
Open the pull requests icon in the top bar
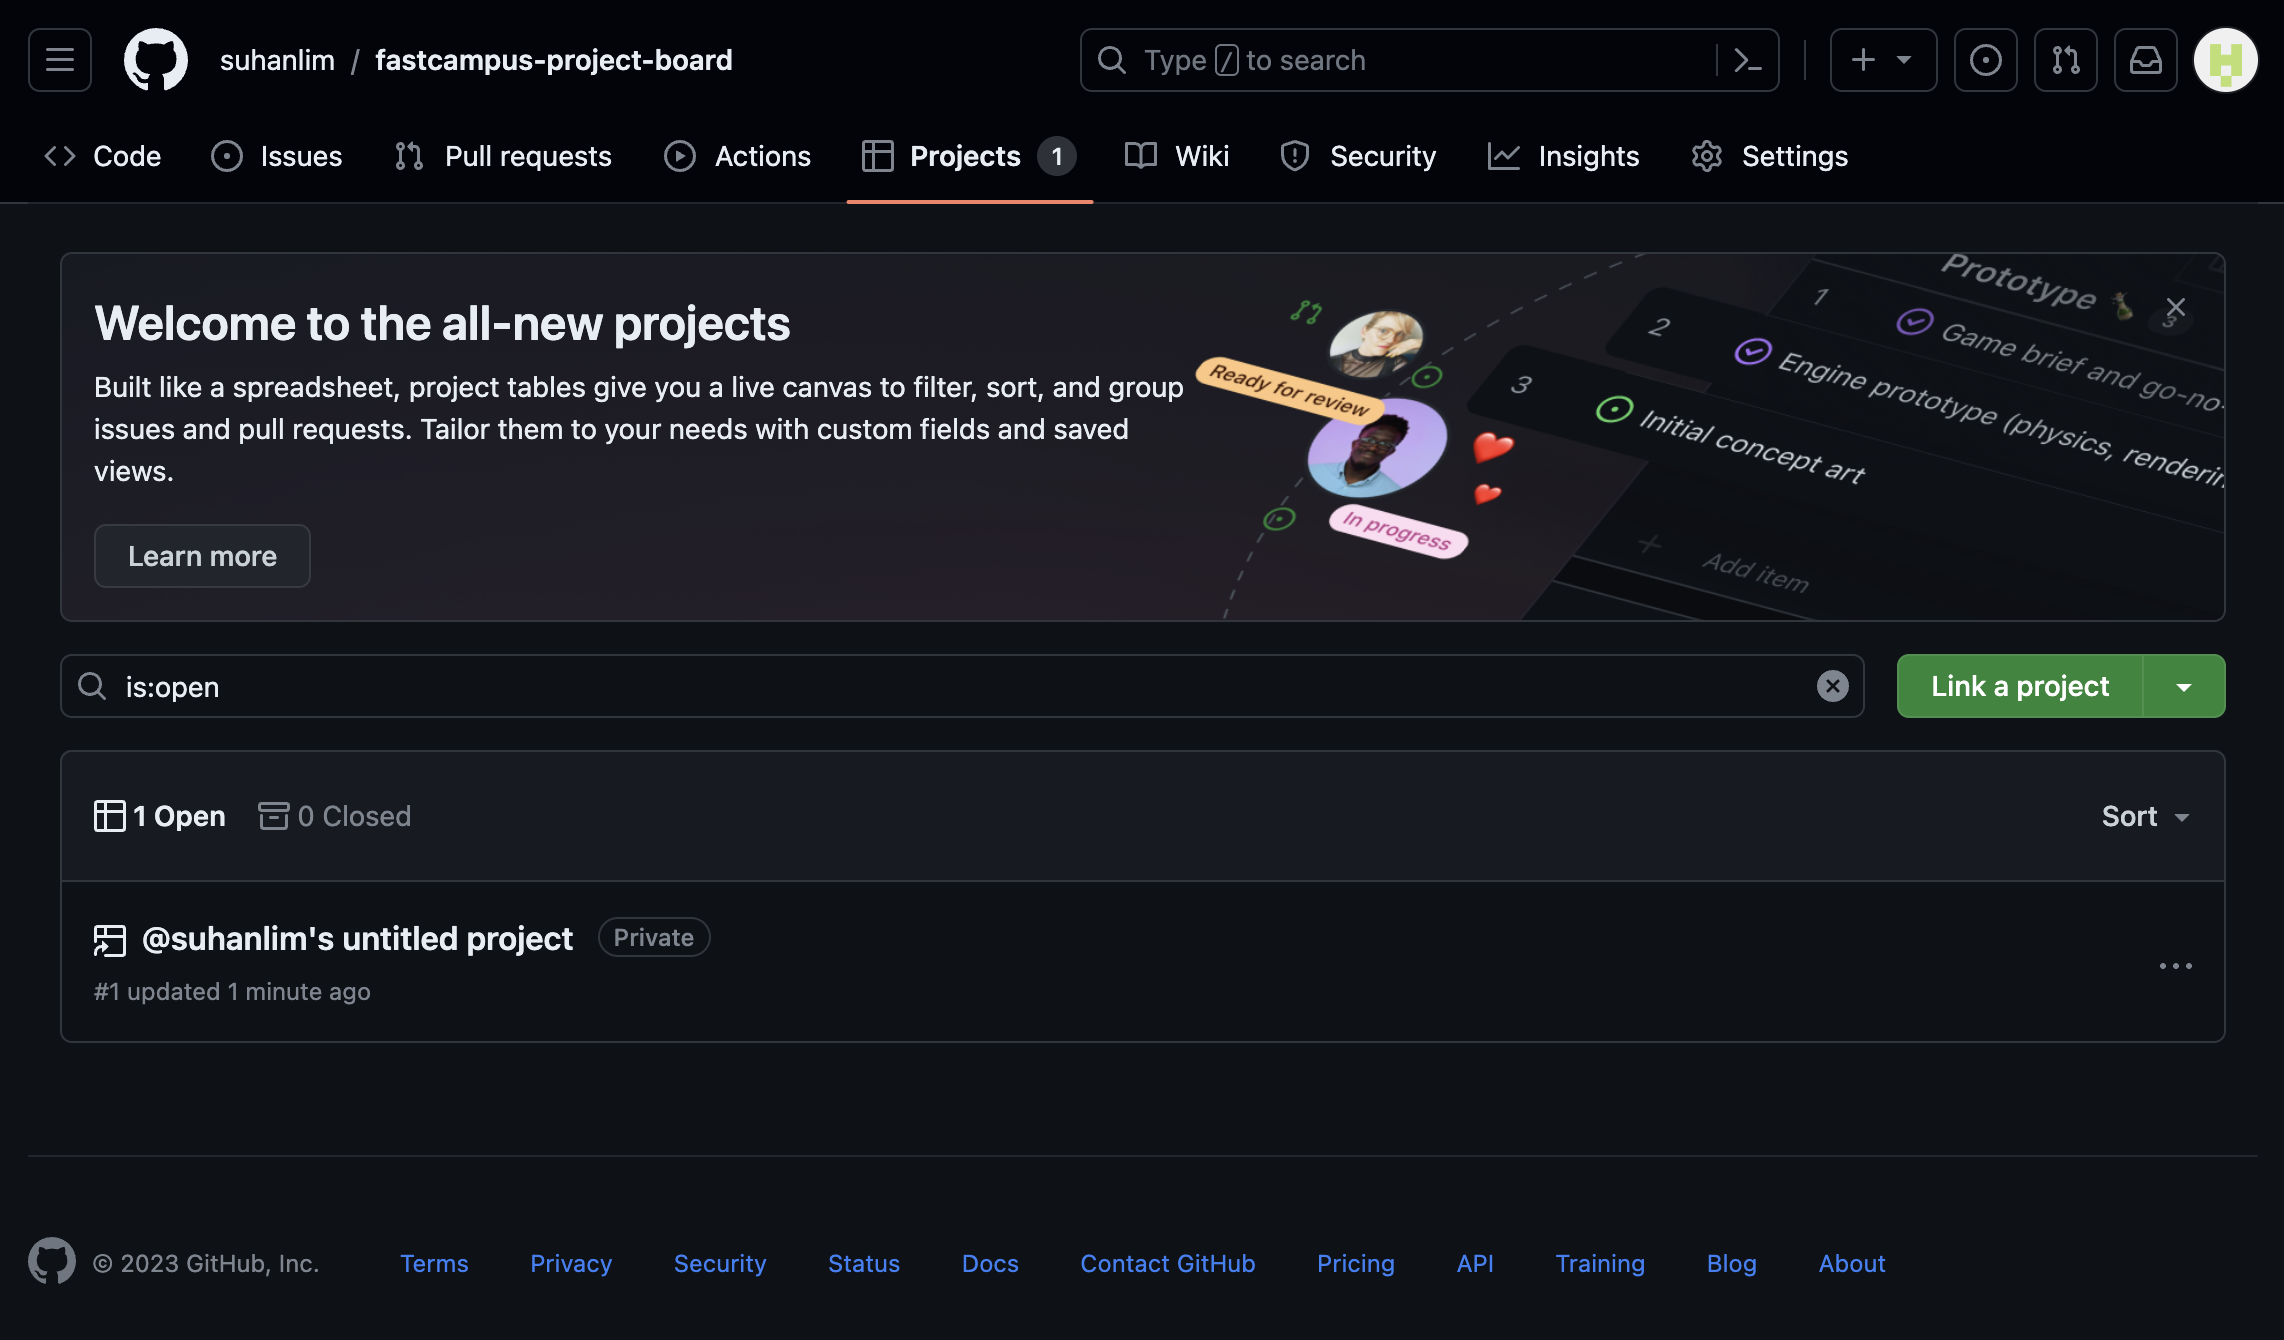2065,60
